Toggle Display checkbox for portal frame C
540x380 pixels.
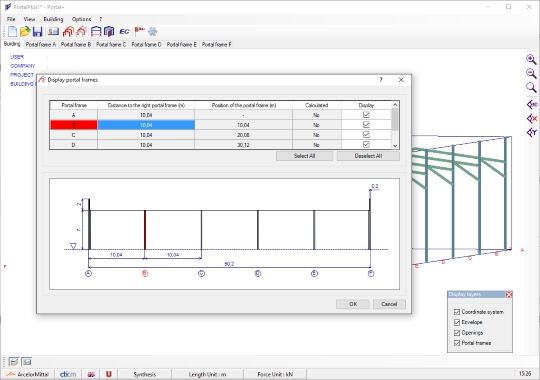[366, 135]
